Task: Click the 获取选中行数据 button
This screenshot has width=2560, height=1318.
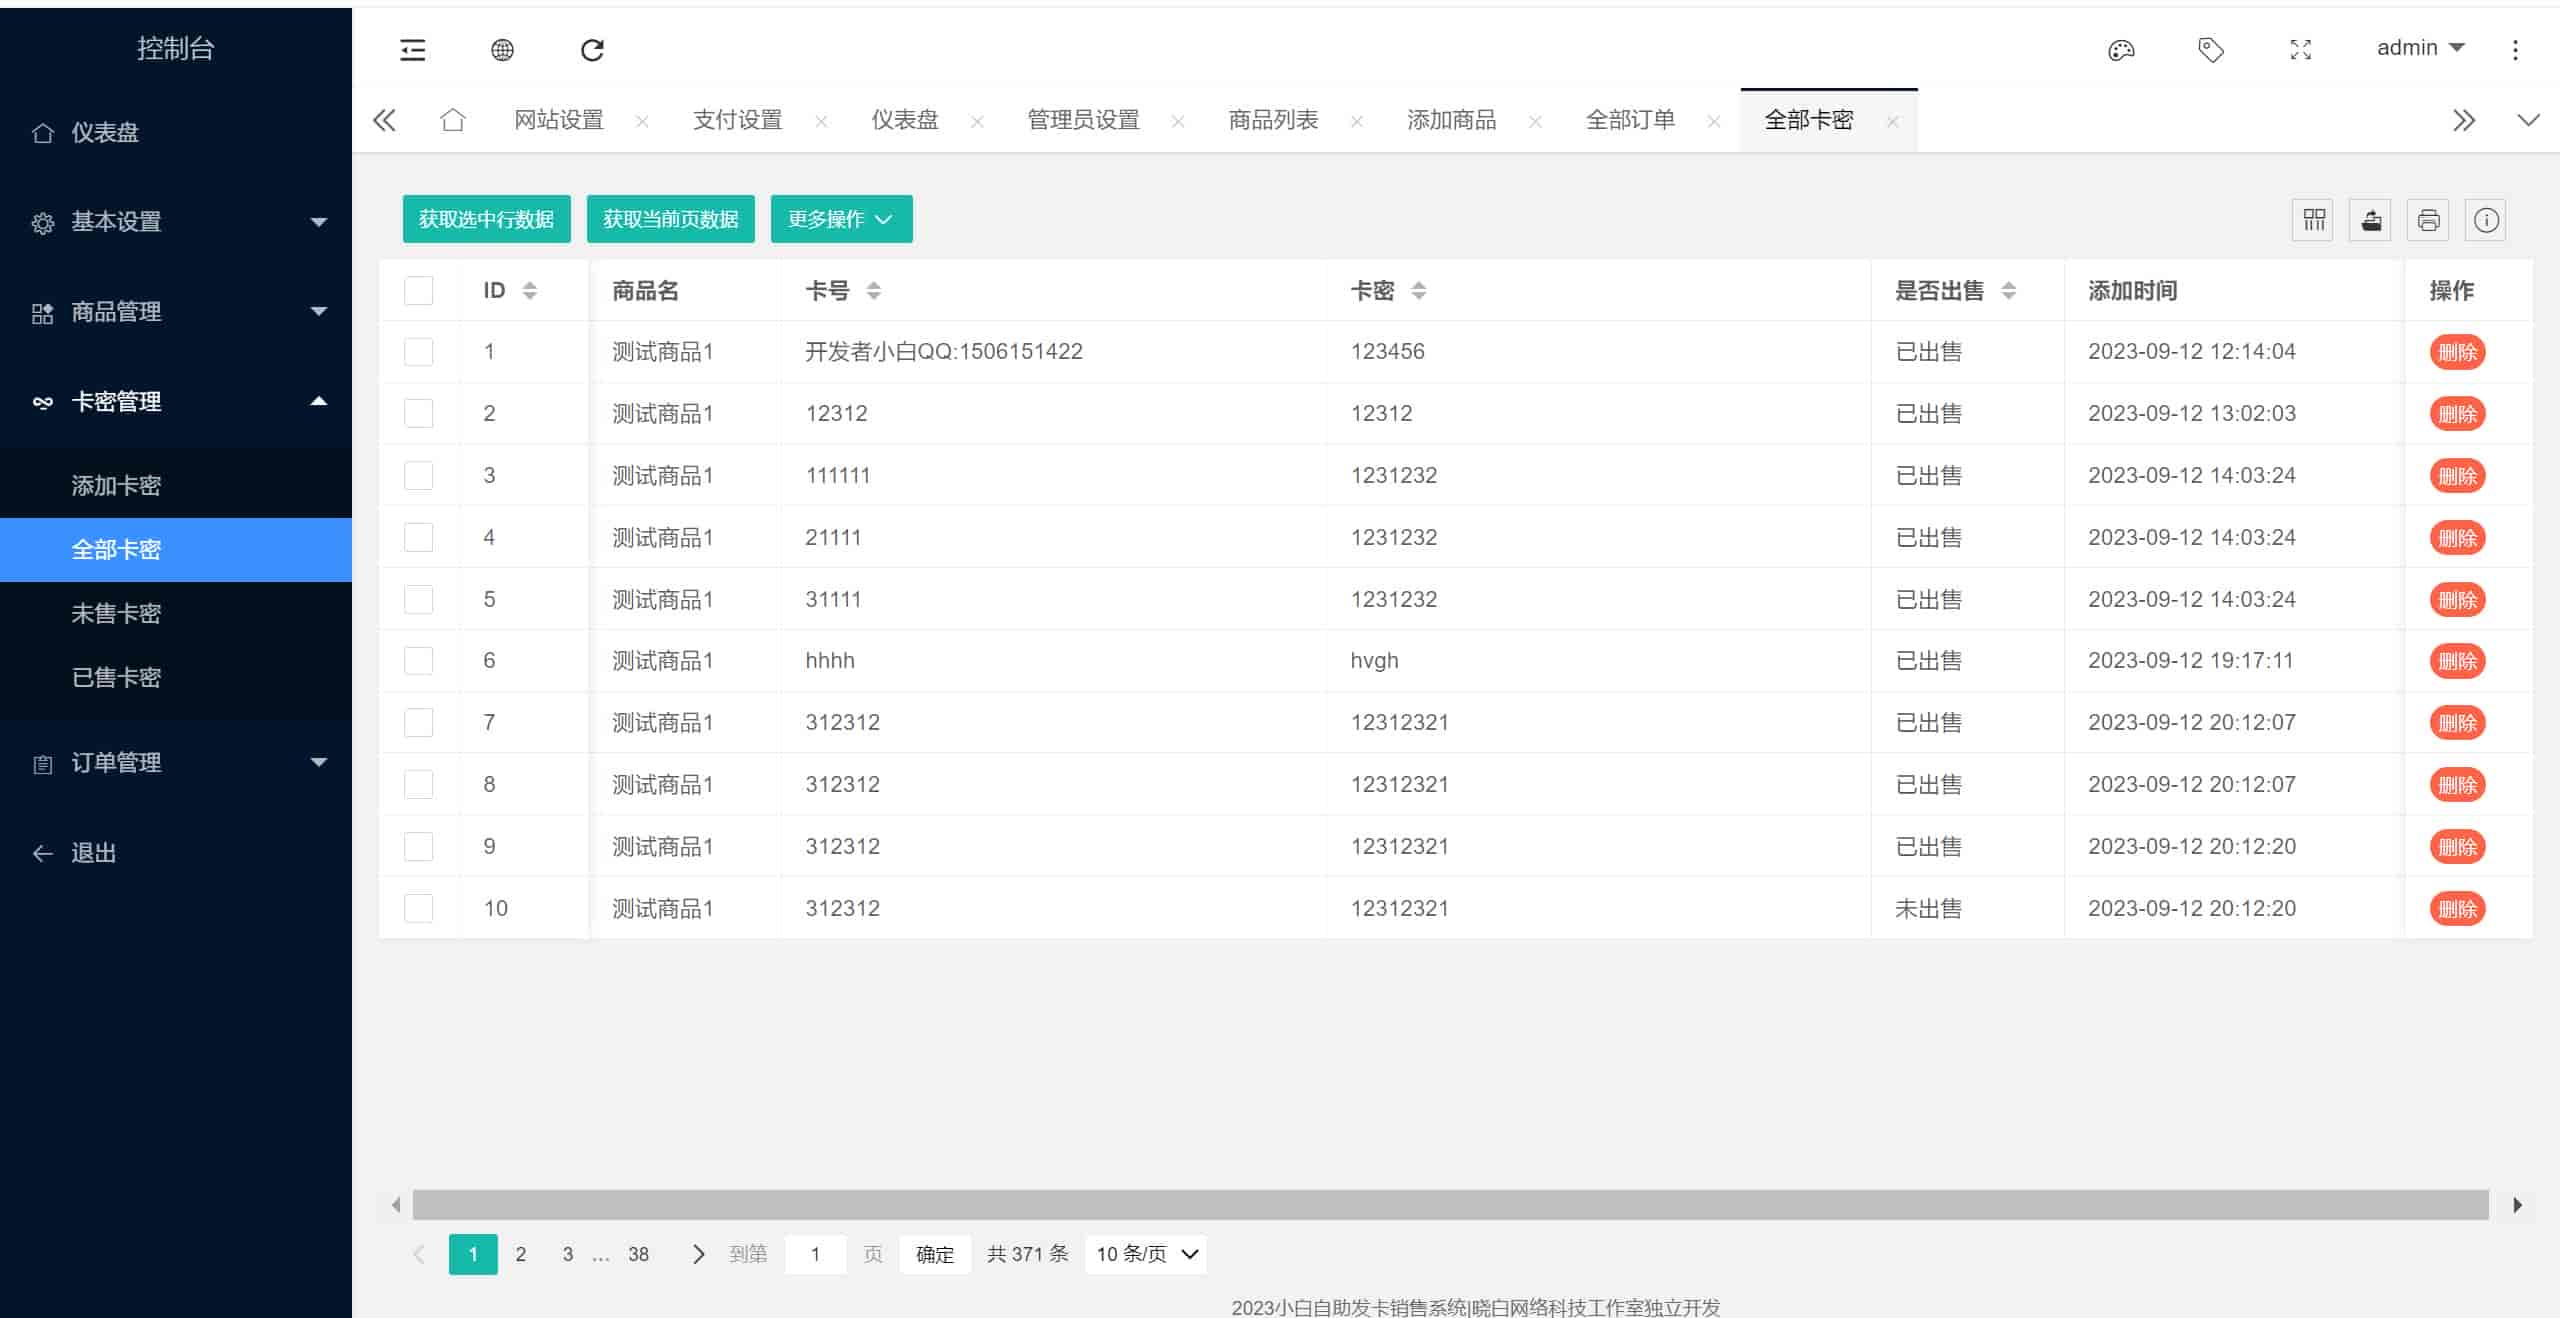Action: pyautogui.click(x=486, y=219)
